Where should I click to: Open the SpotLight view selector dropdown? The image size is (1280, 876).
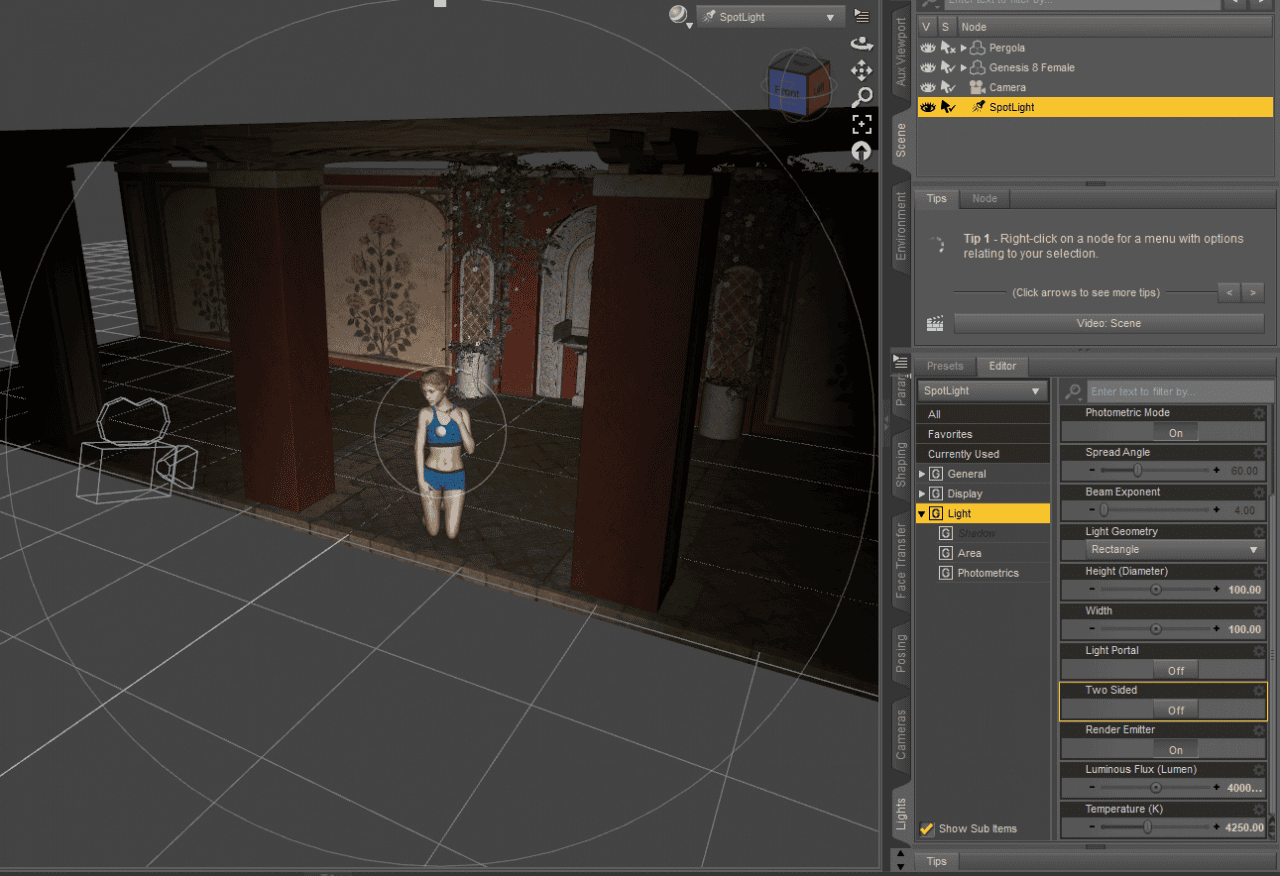point(770,16)
